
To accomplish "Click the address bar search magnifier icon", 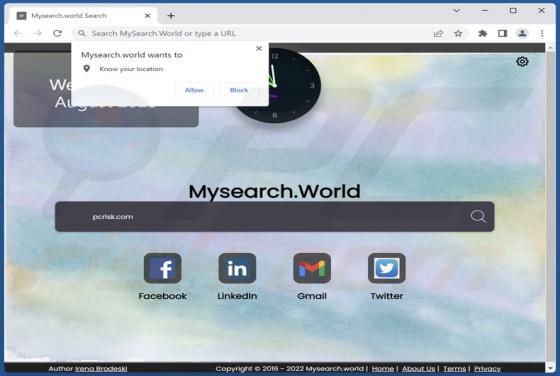I will [x=82, y=33].
